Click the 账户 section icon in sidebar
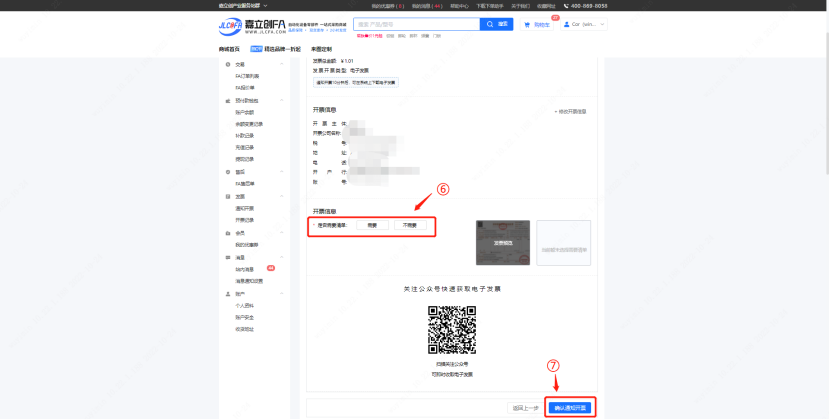 [227, 294]
